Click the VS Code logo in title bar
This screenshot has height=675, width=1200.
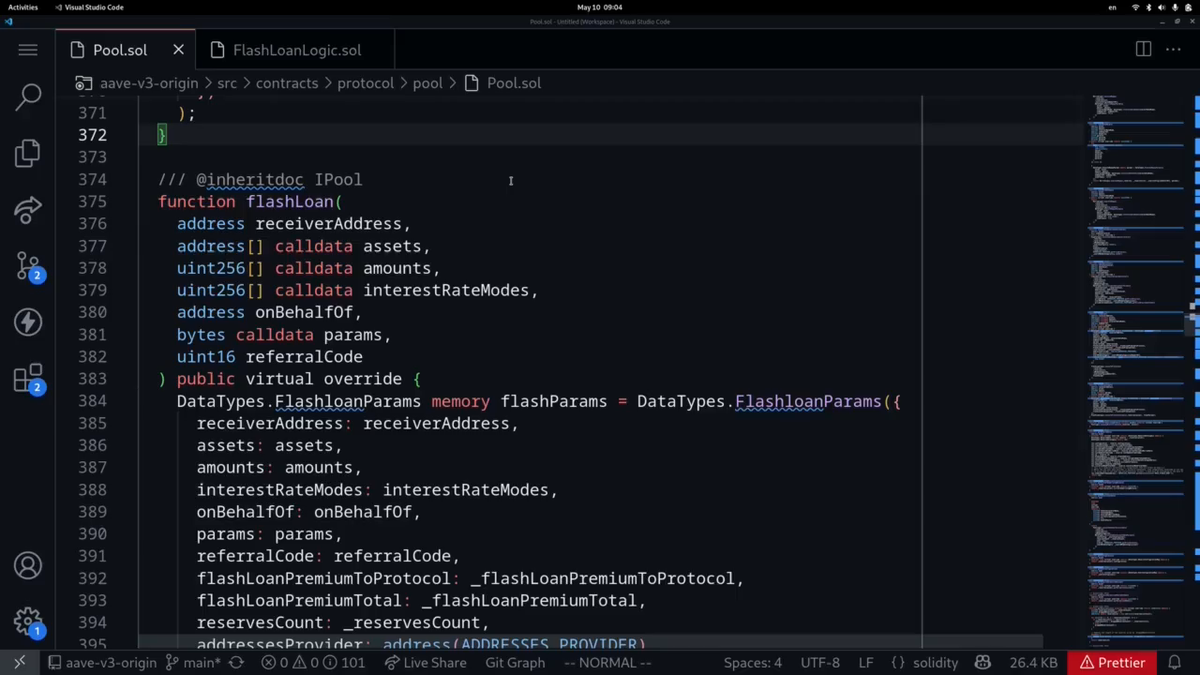tap(8, 21)
